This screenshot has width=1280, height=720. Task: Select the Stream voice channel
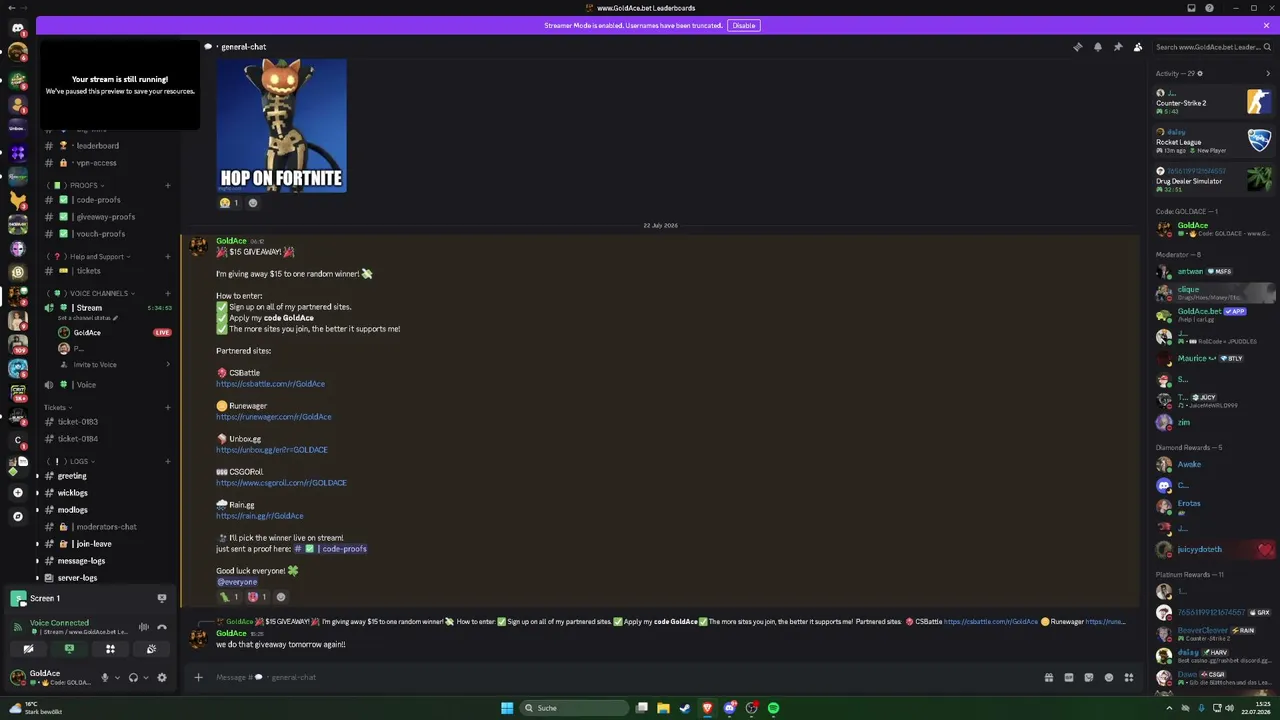click(108, 308)
